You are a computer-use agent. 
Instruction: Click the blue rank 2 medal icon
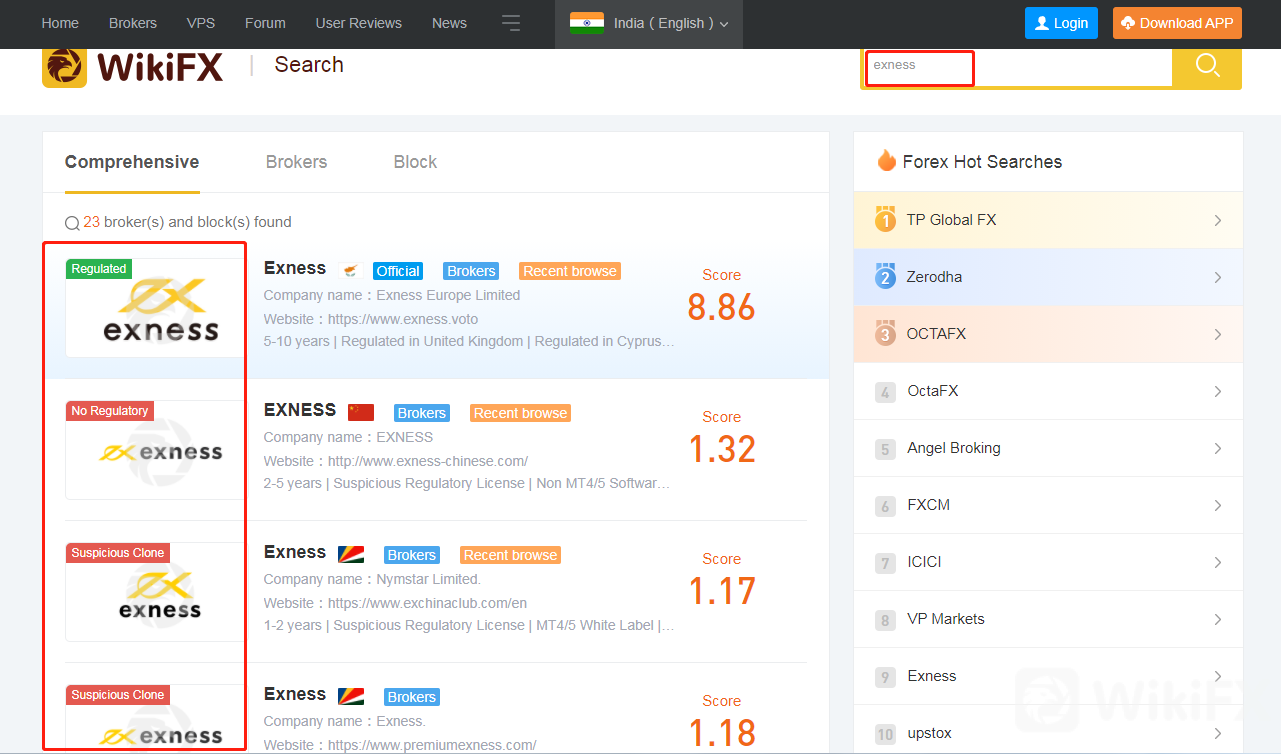(x=885, y=277)
